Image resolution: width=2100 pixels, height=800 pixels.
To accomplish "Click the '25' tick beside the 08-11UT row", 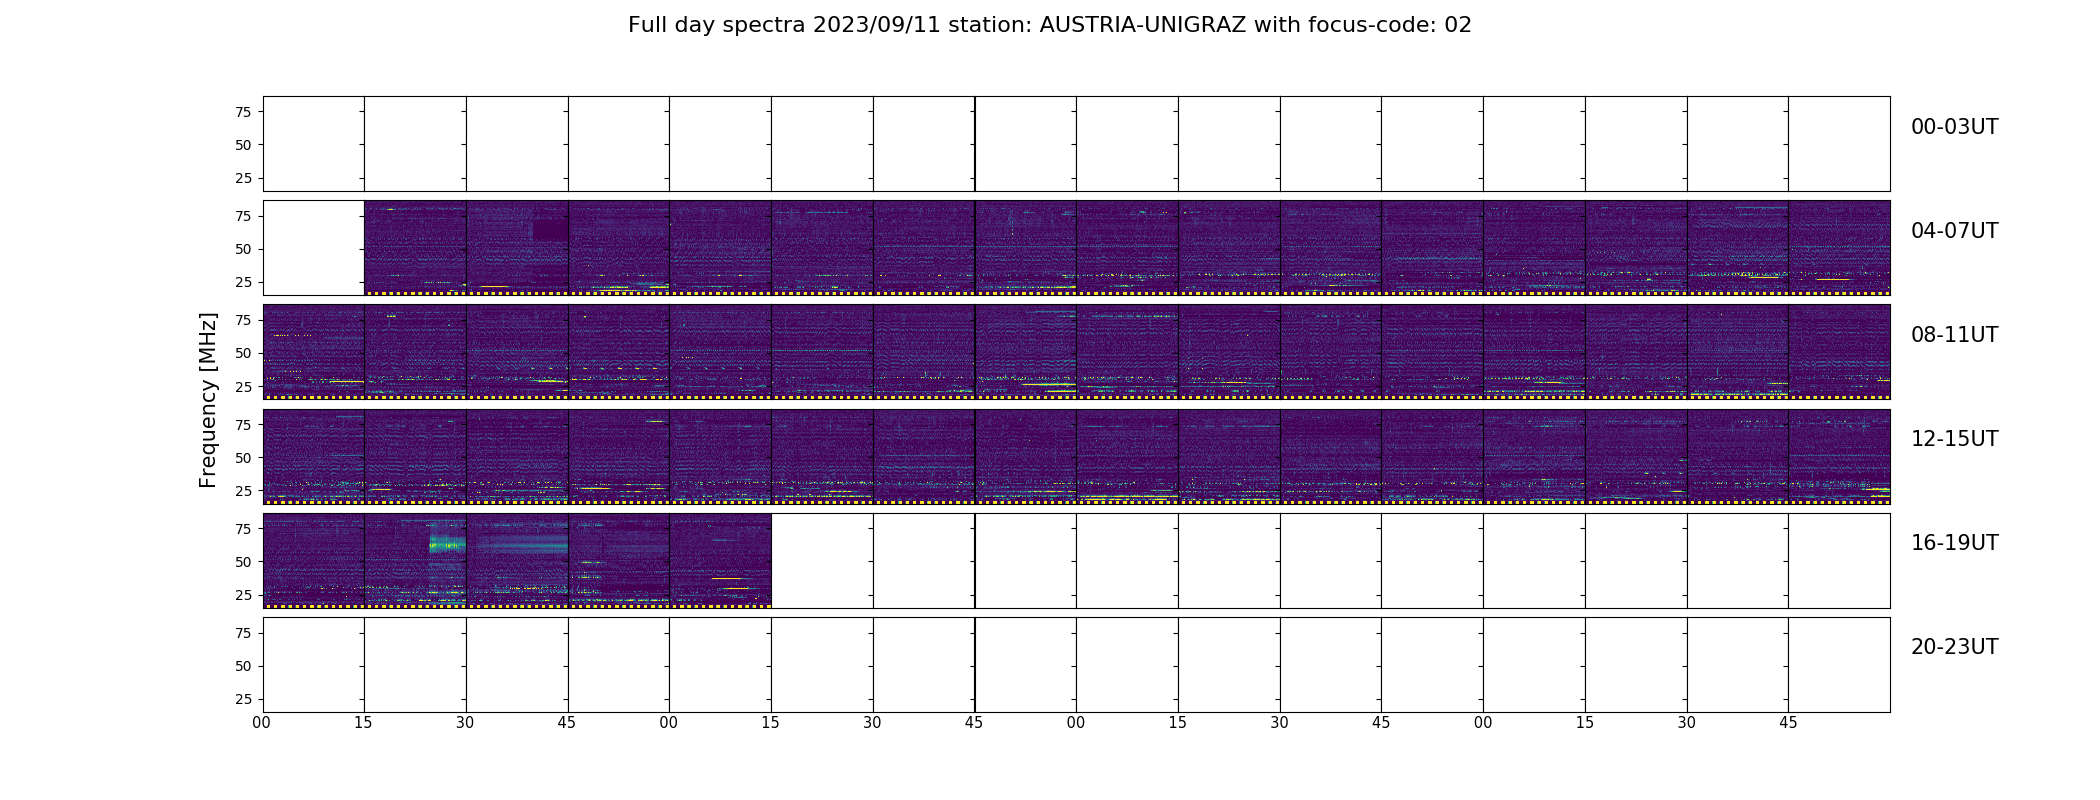I will click(243, 386).
